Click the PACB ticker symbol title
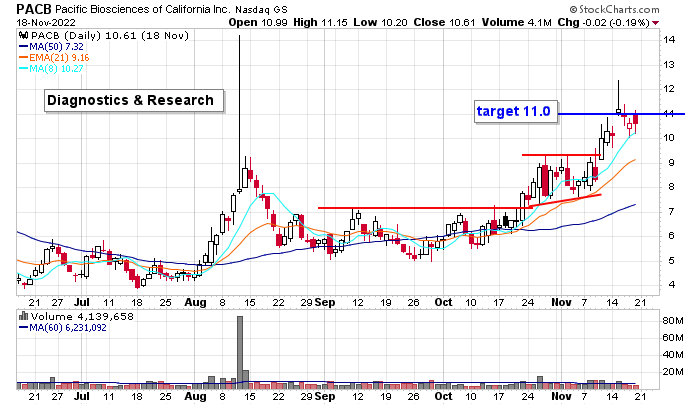The image size is (700, 405). click(x=34, y=9)
